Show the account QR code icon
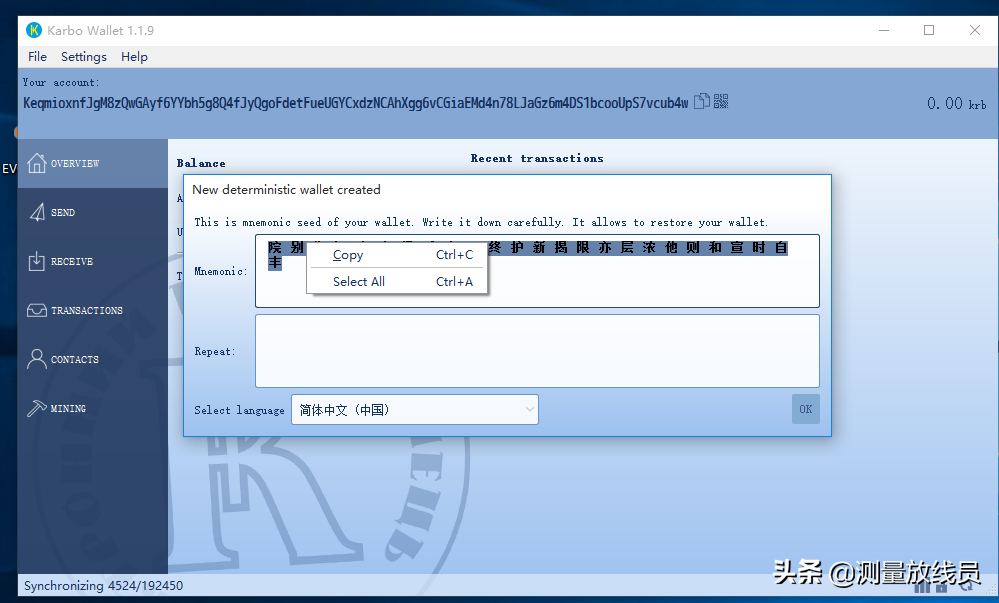 (x=721, y=101)
